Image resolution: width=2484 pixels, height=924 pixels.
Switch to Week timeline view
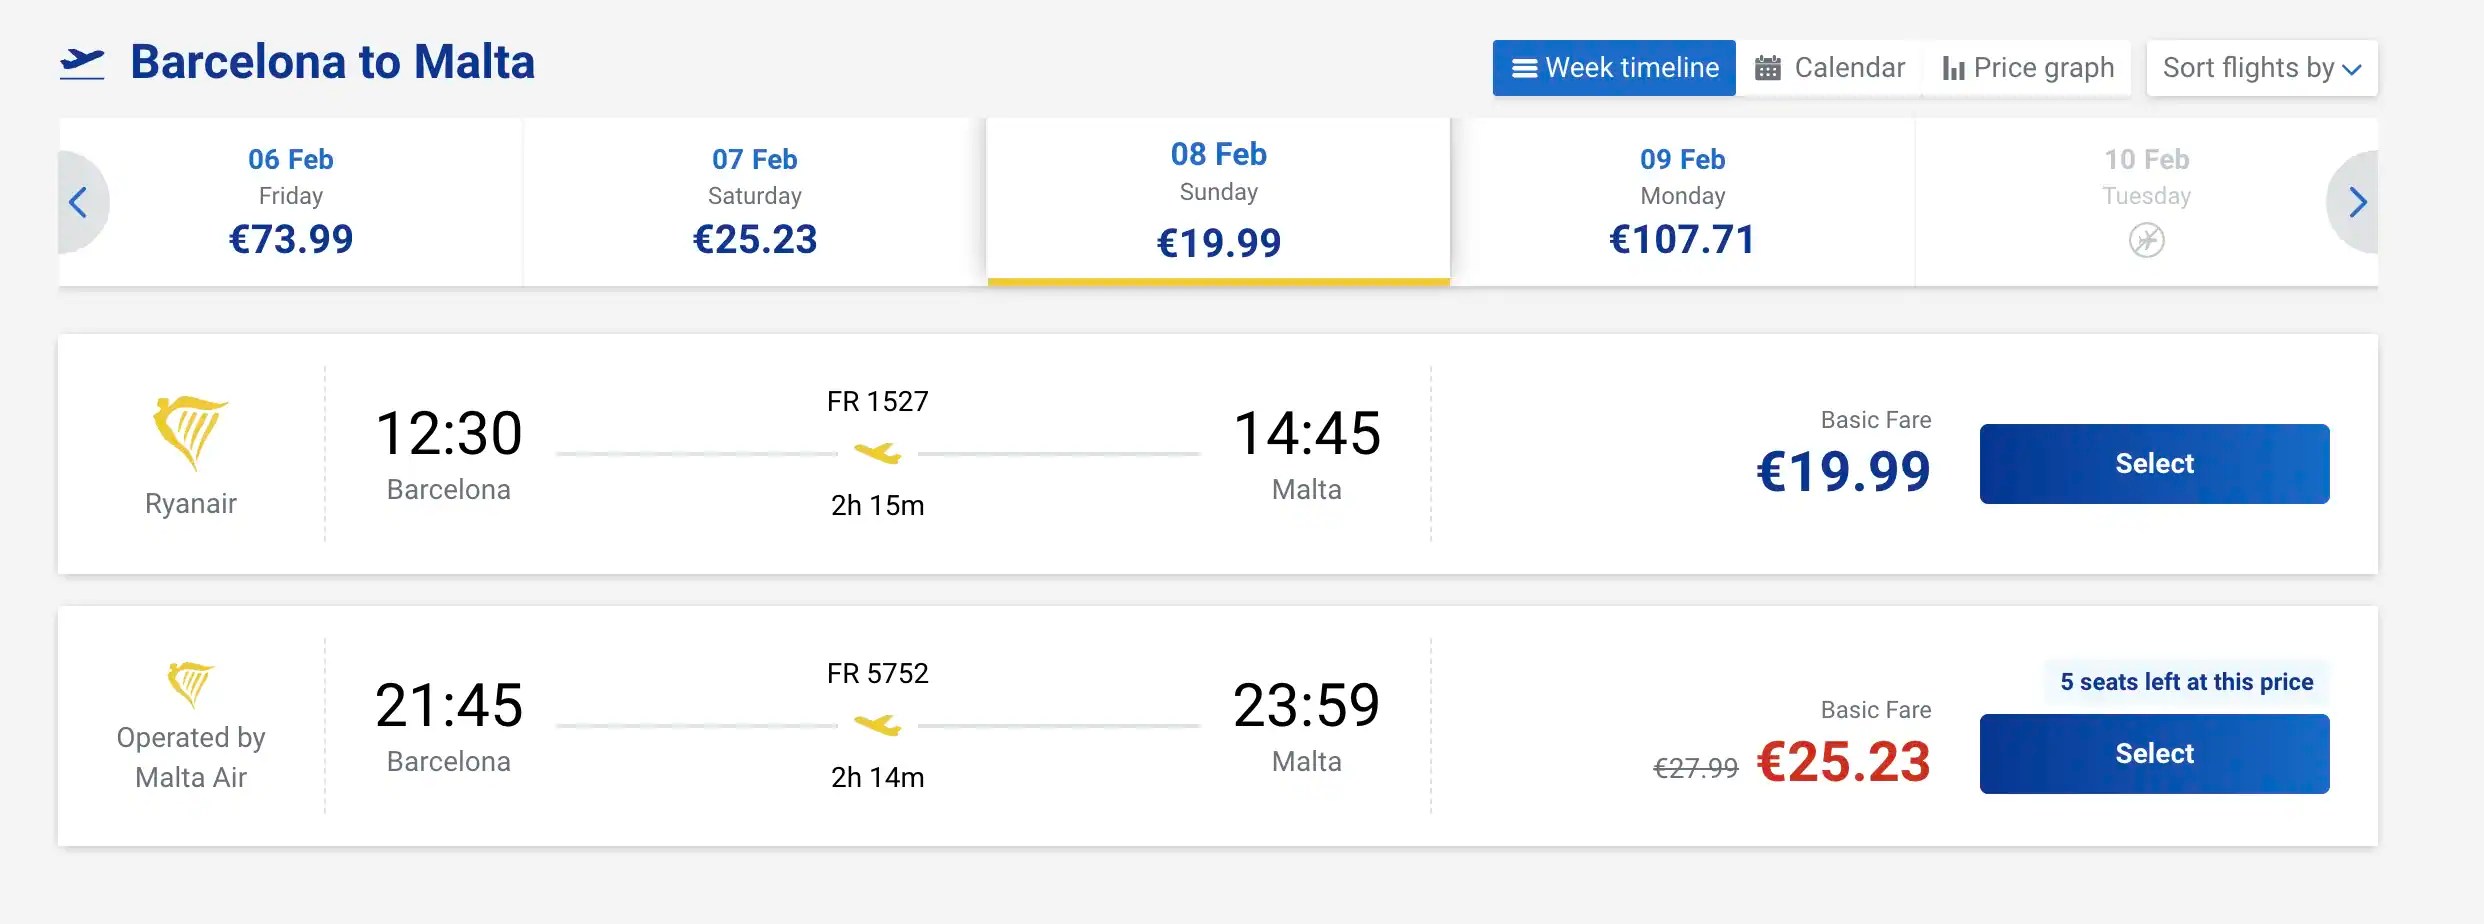coord(1614,68)
